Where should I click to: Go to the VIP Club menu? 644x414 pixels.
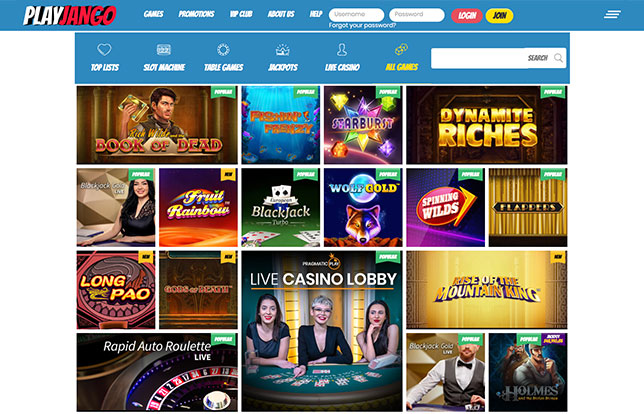(x=241, y=14)
